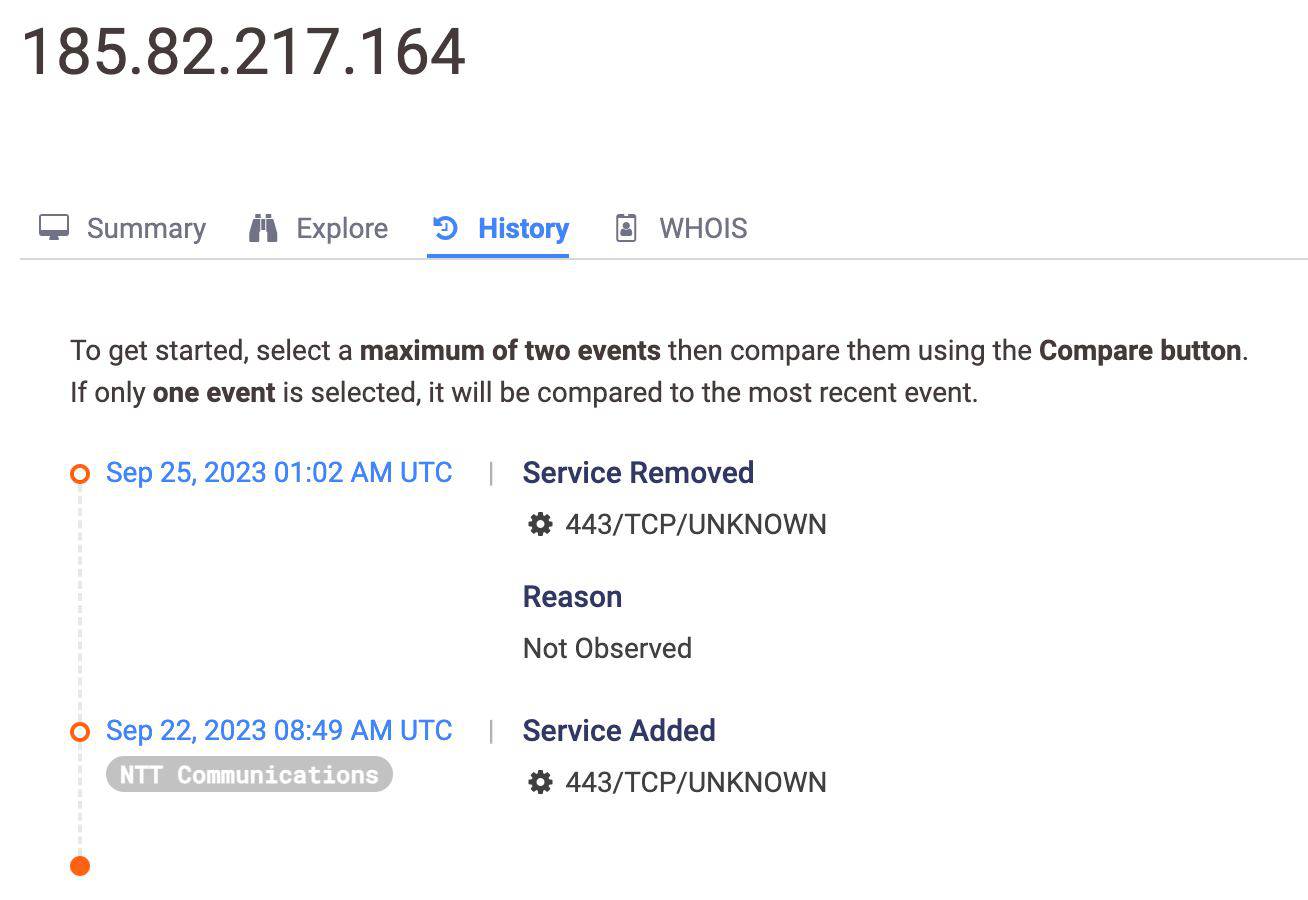This screenshot has height=900, width=1308.
Task: Click the Summary monitor icon
Action: (54, 228)
